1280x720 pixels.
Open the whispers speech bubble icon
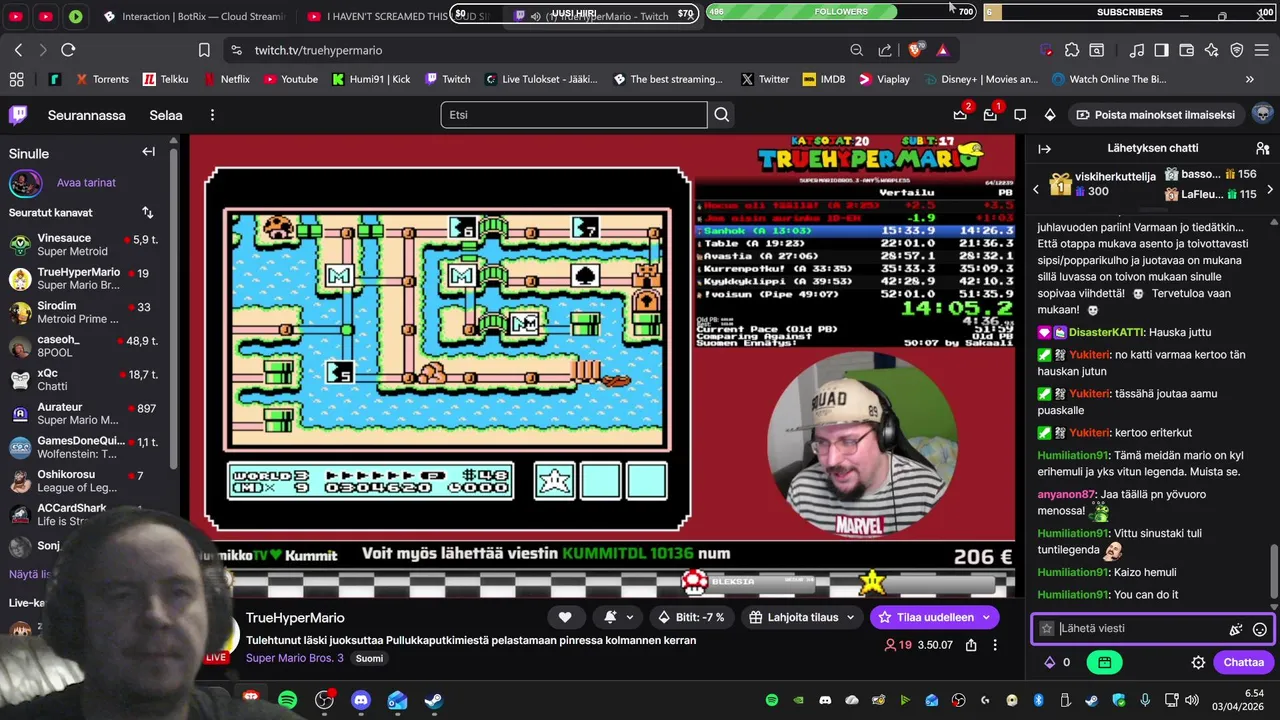tap(1020, 115)
